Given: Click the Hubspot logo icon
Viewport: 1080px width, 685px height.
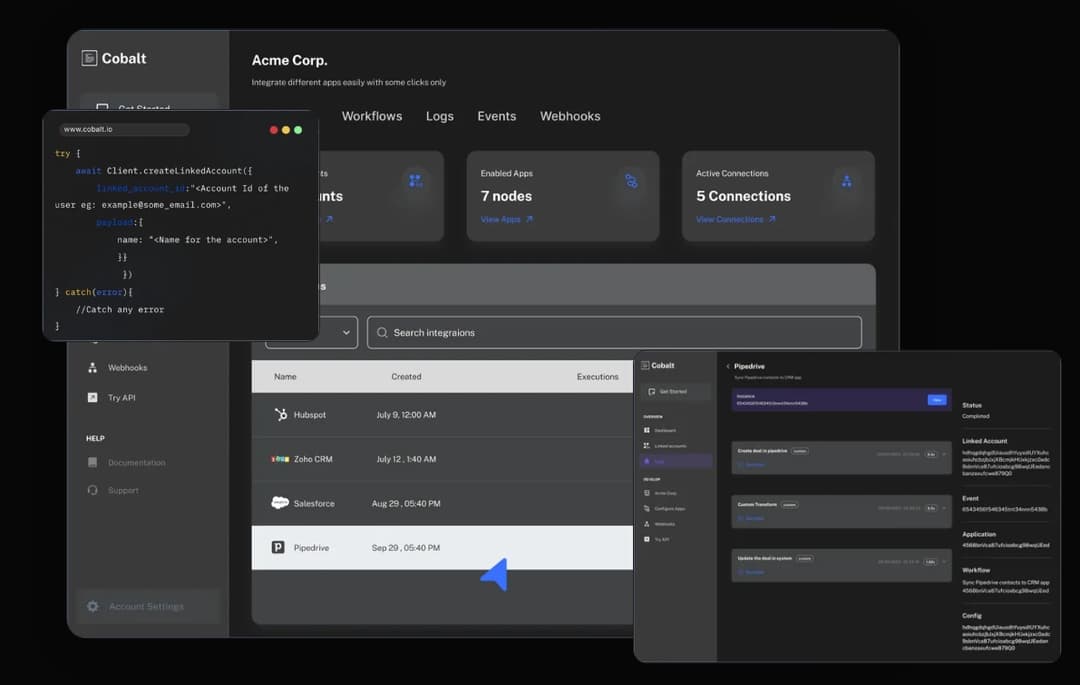Looking at the screenshot, I should tap(281, 414).
